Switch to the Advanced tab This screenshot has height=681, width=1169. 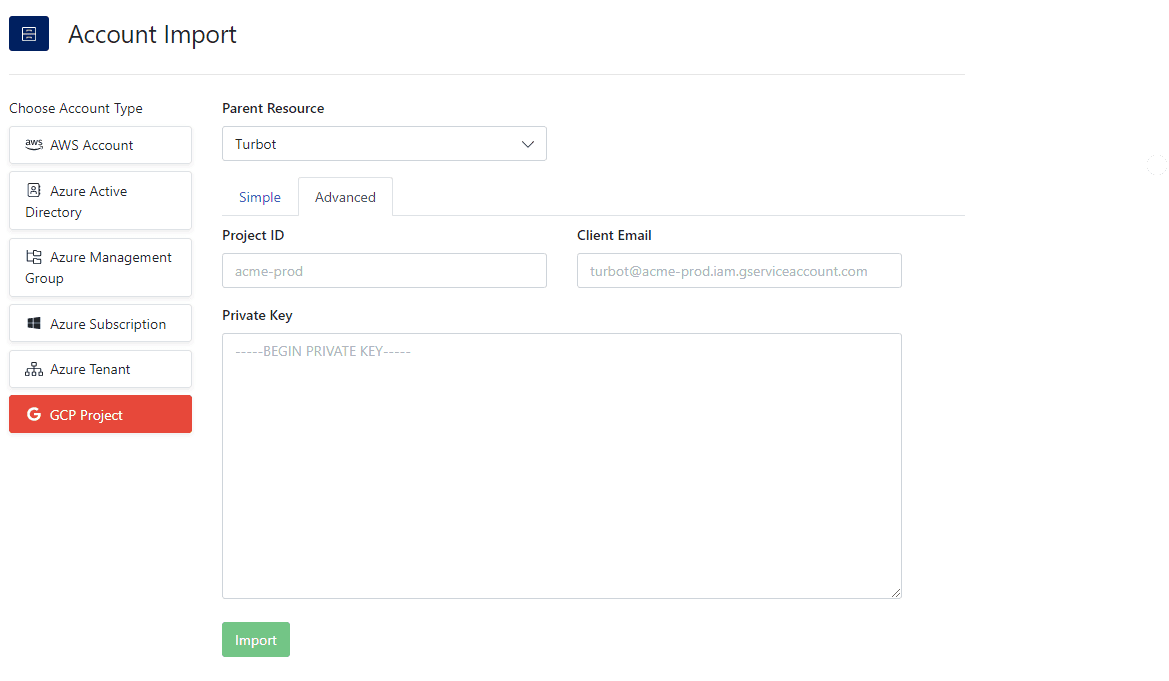345,197
